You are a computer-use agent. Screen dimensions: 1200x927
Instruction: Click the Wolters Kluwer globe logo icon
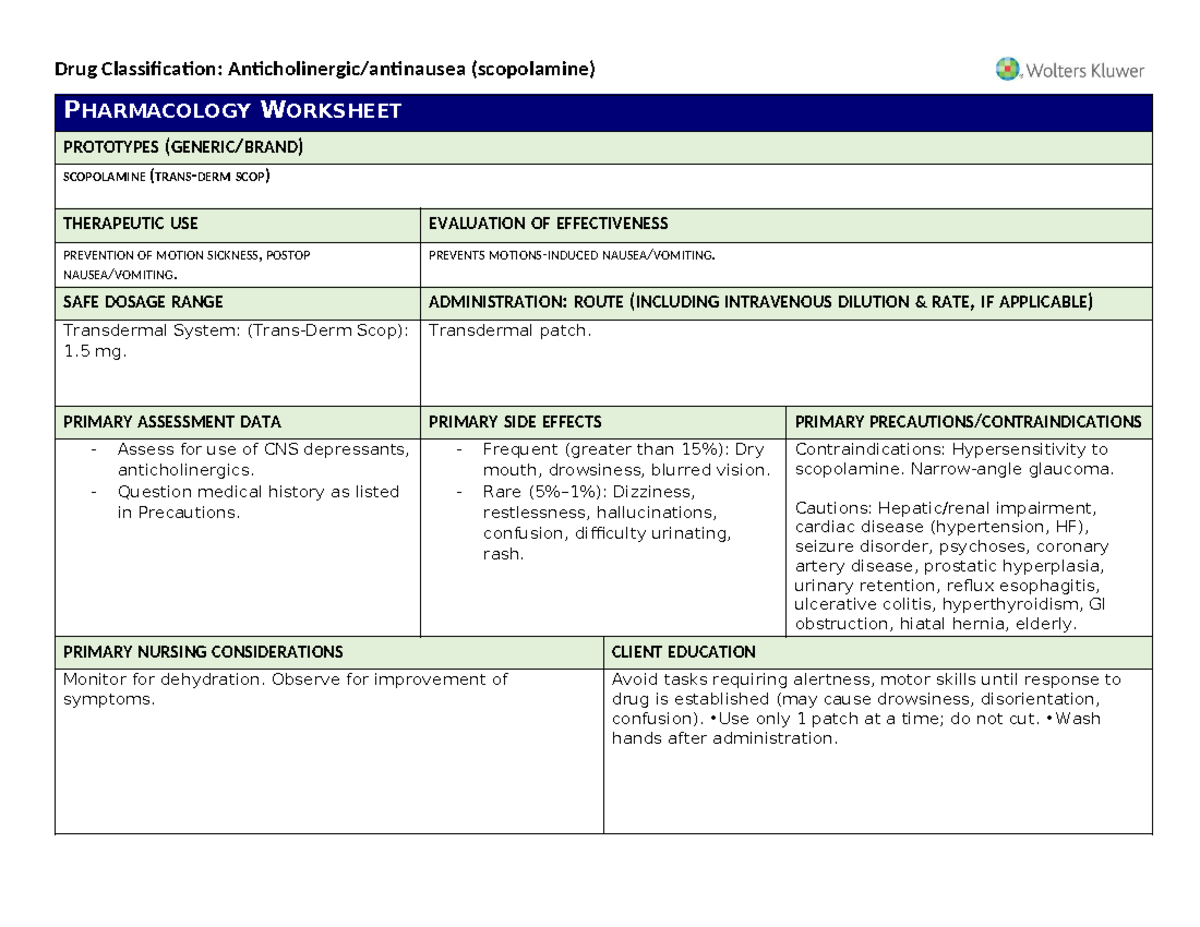tap(1008, 70)
